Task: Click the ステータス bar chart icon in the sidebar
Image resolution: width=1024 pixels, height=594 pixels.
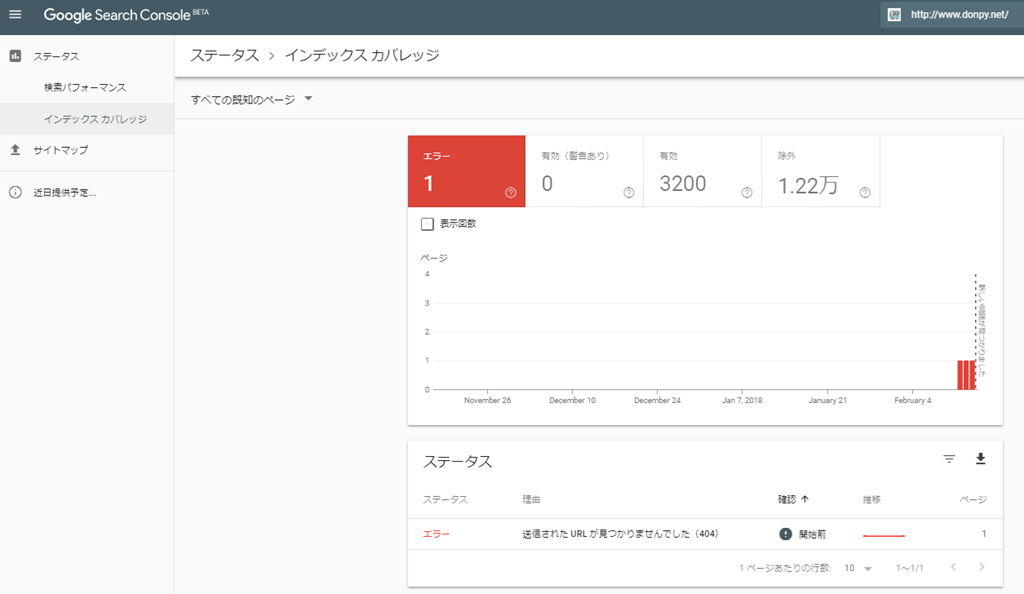Action: (x=15, y=56)
